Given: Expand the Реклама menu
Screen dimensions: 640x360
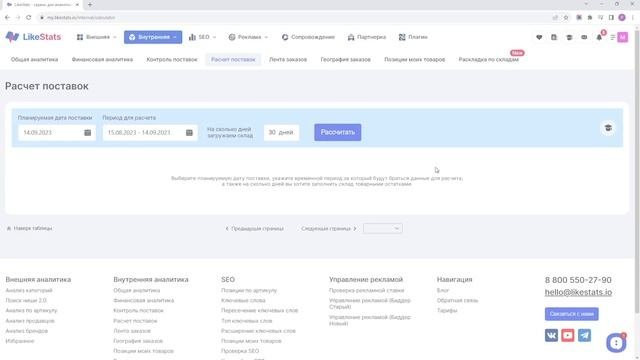Looking at the screenshot, I should (248, 37).
